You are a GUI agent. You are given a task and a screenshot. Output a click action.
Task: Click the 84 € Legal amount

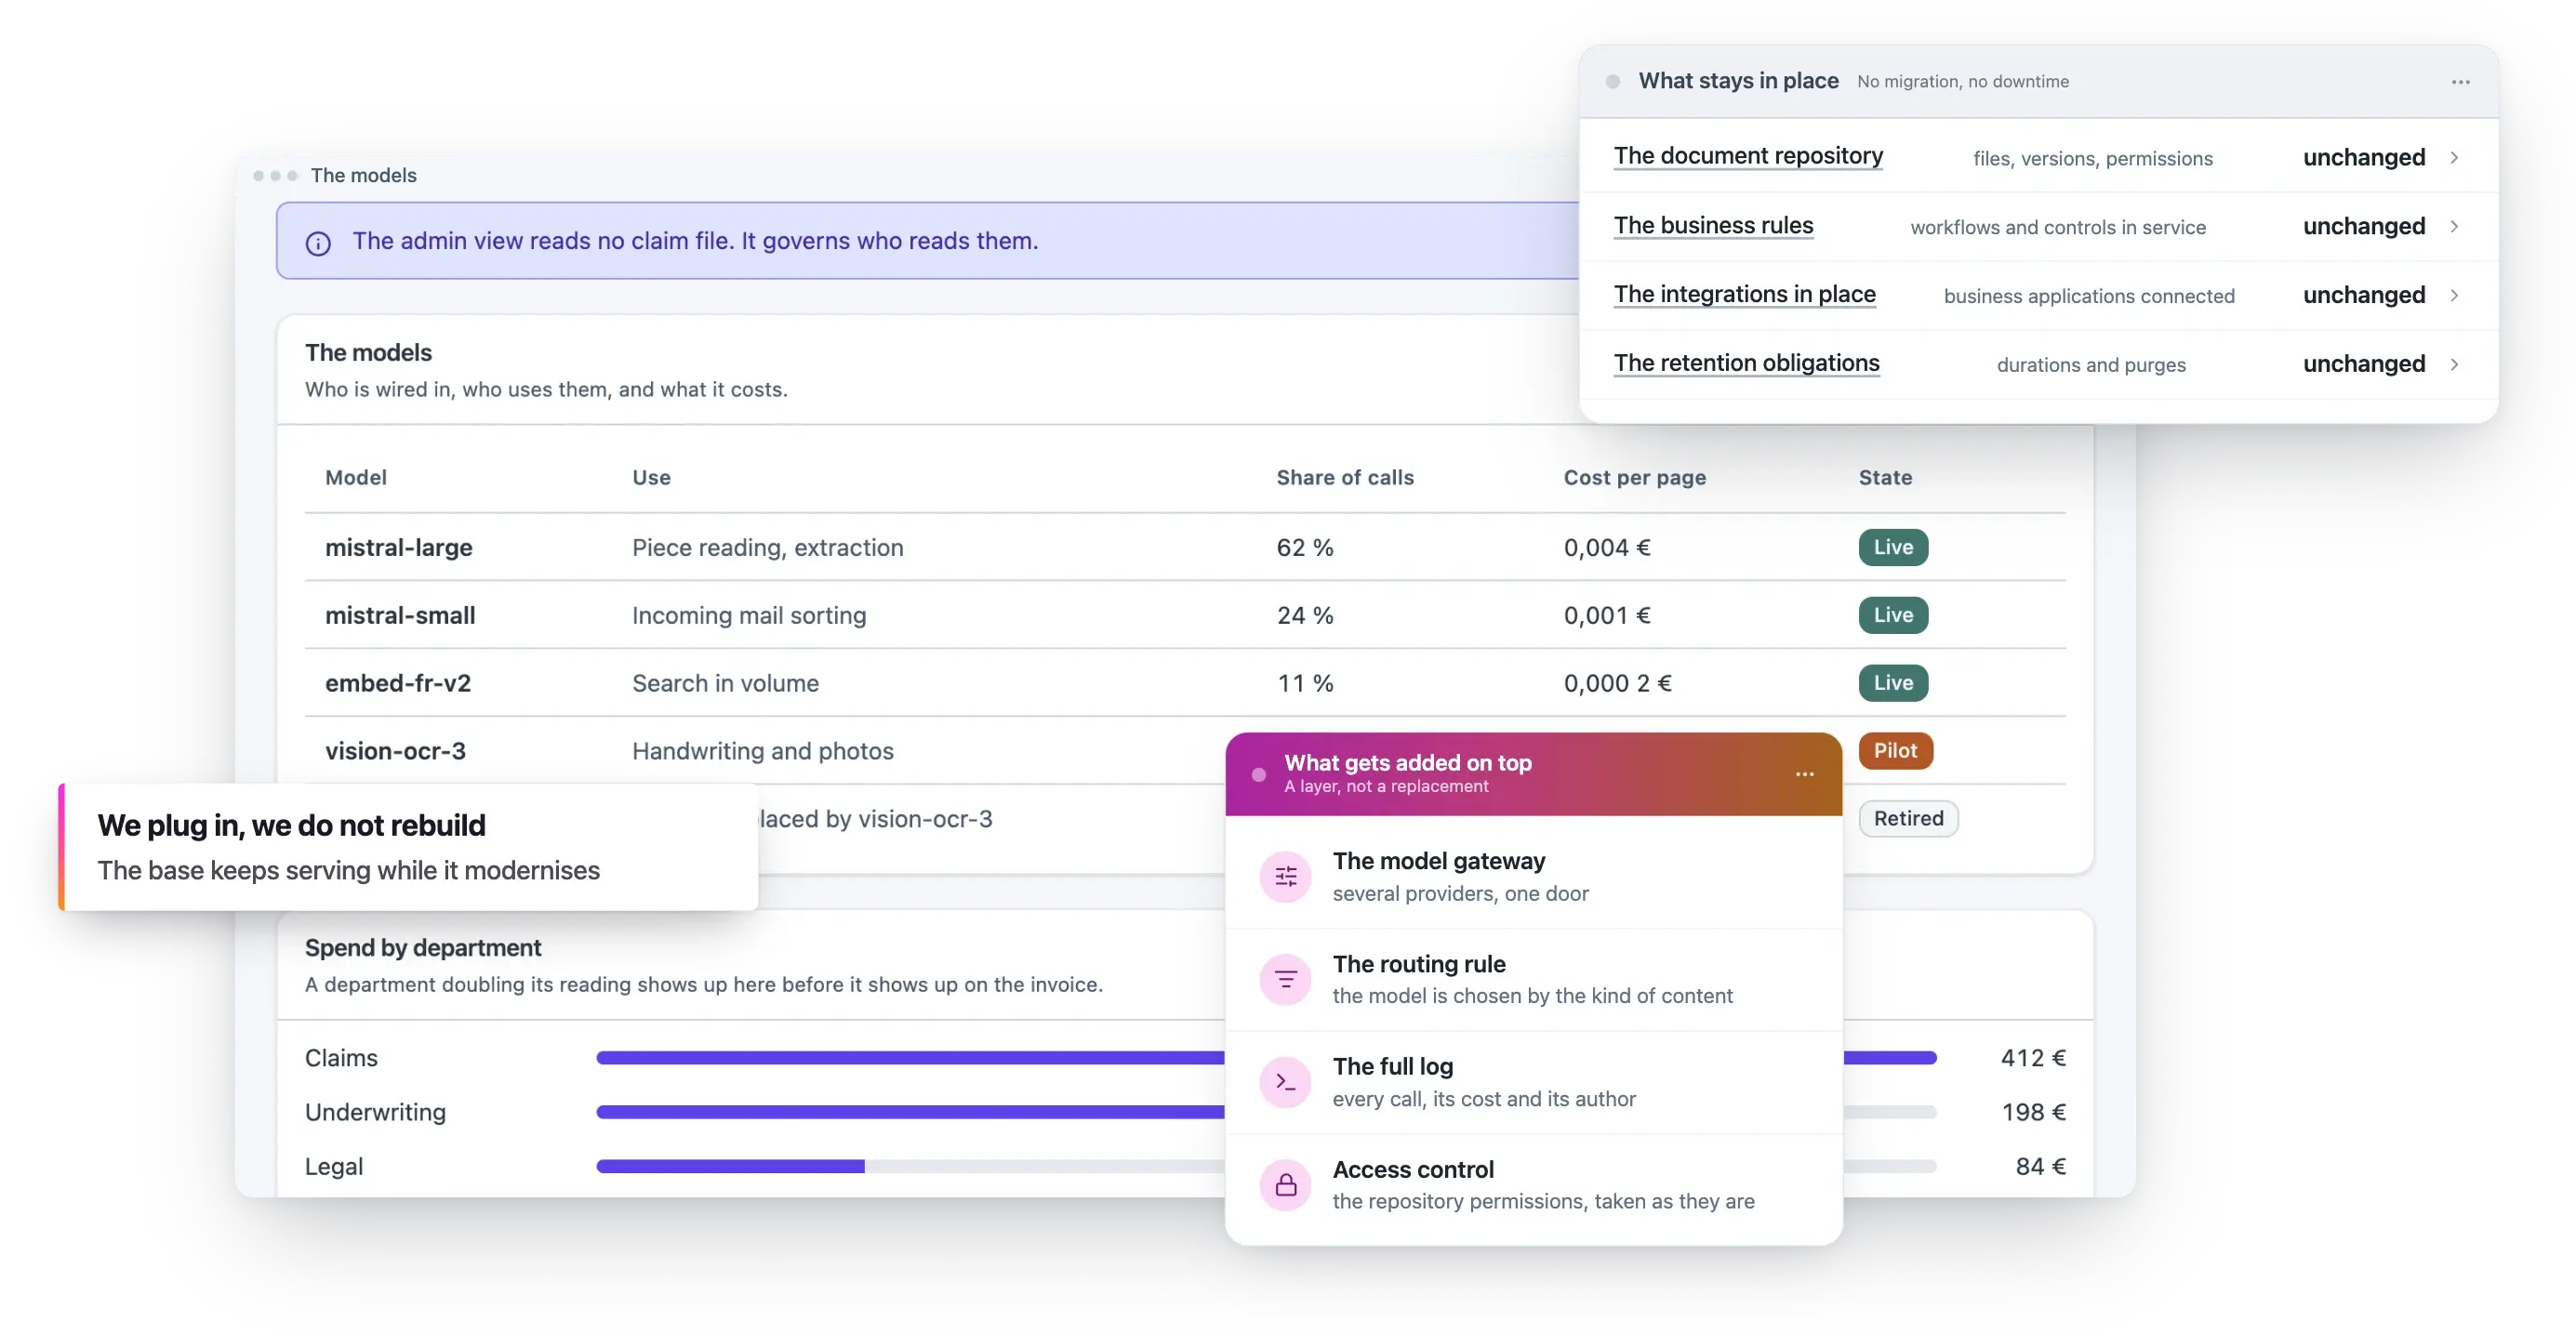[x=2040, y=1167]
